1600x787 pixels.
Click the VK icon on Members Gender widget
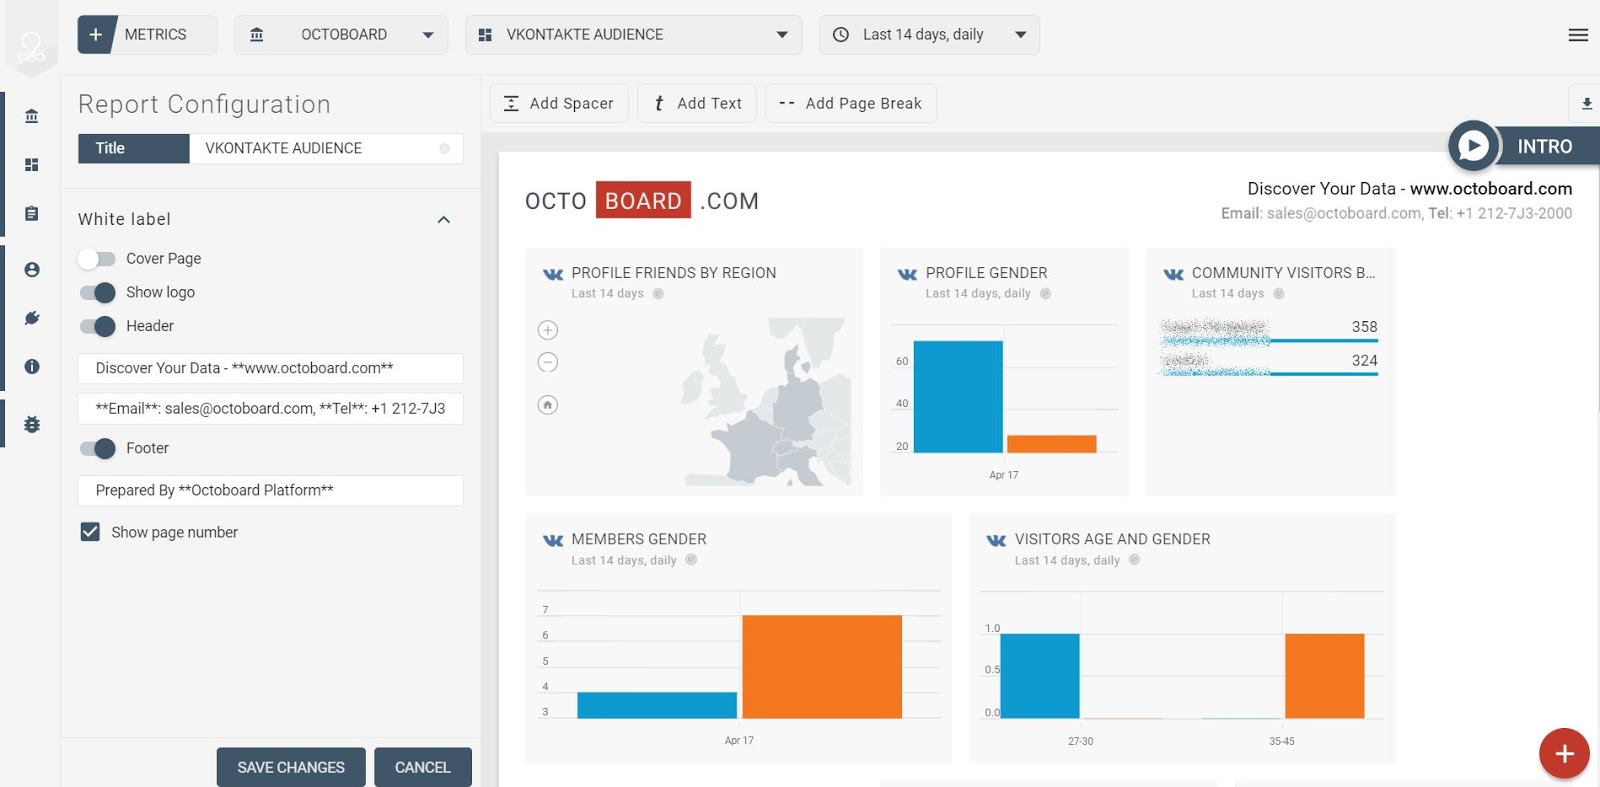pos(553,540)
